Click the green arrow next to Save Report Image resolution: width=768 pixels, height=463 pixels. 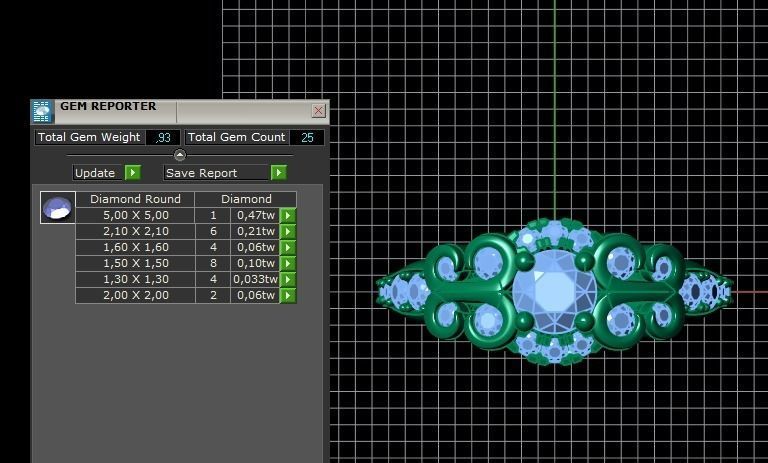(x=278, y=172)
